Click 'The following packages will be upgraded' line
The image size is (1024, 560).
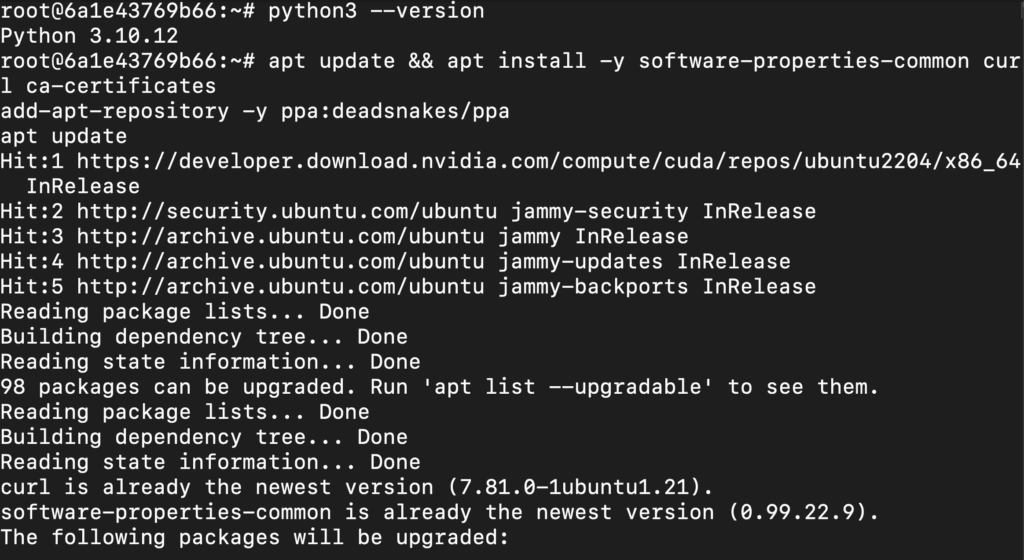point(255,537)
